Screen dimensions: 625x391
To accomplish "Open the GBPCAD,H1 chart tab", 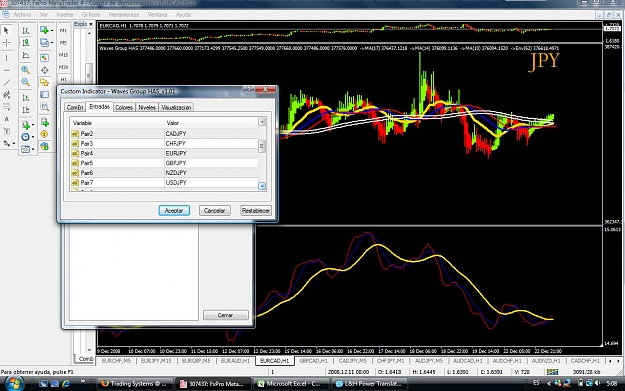I will tap(313, 361).
